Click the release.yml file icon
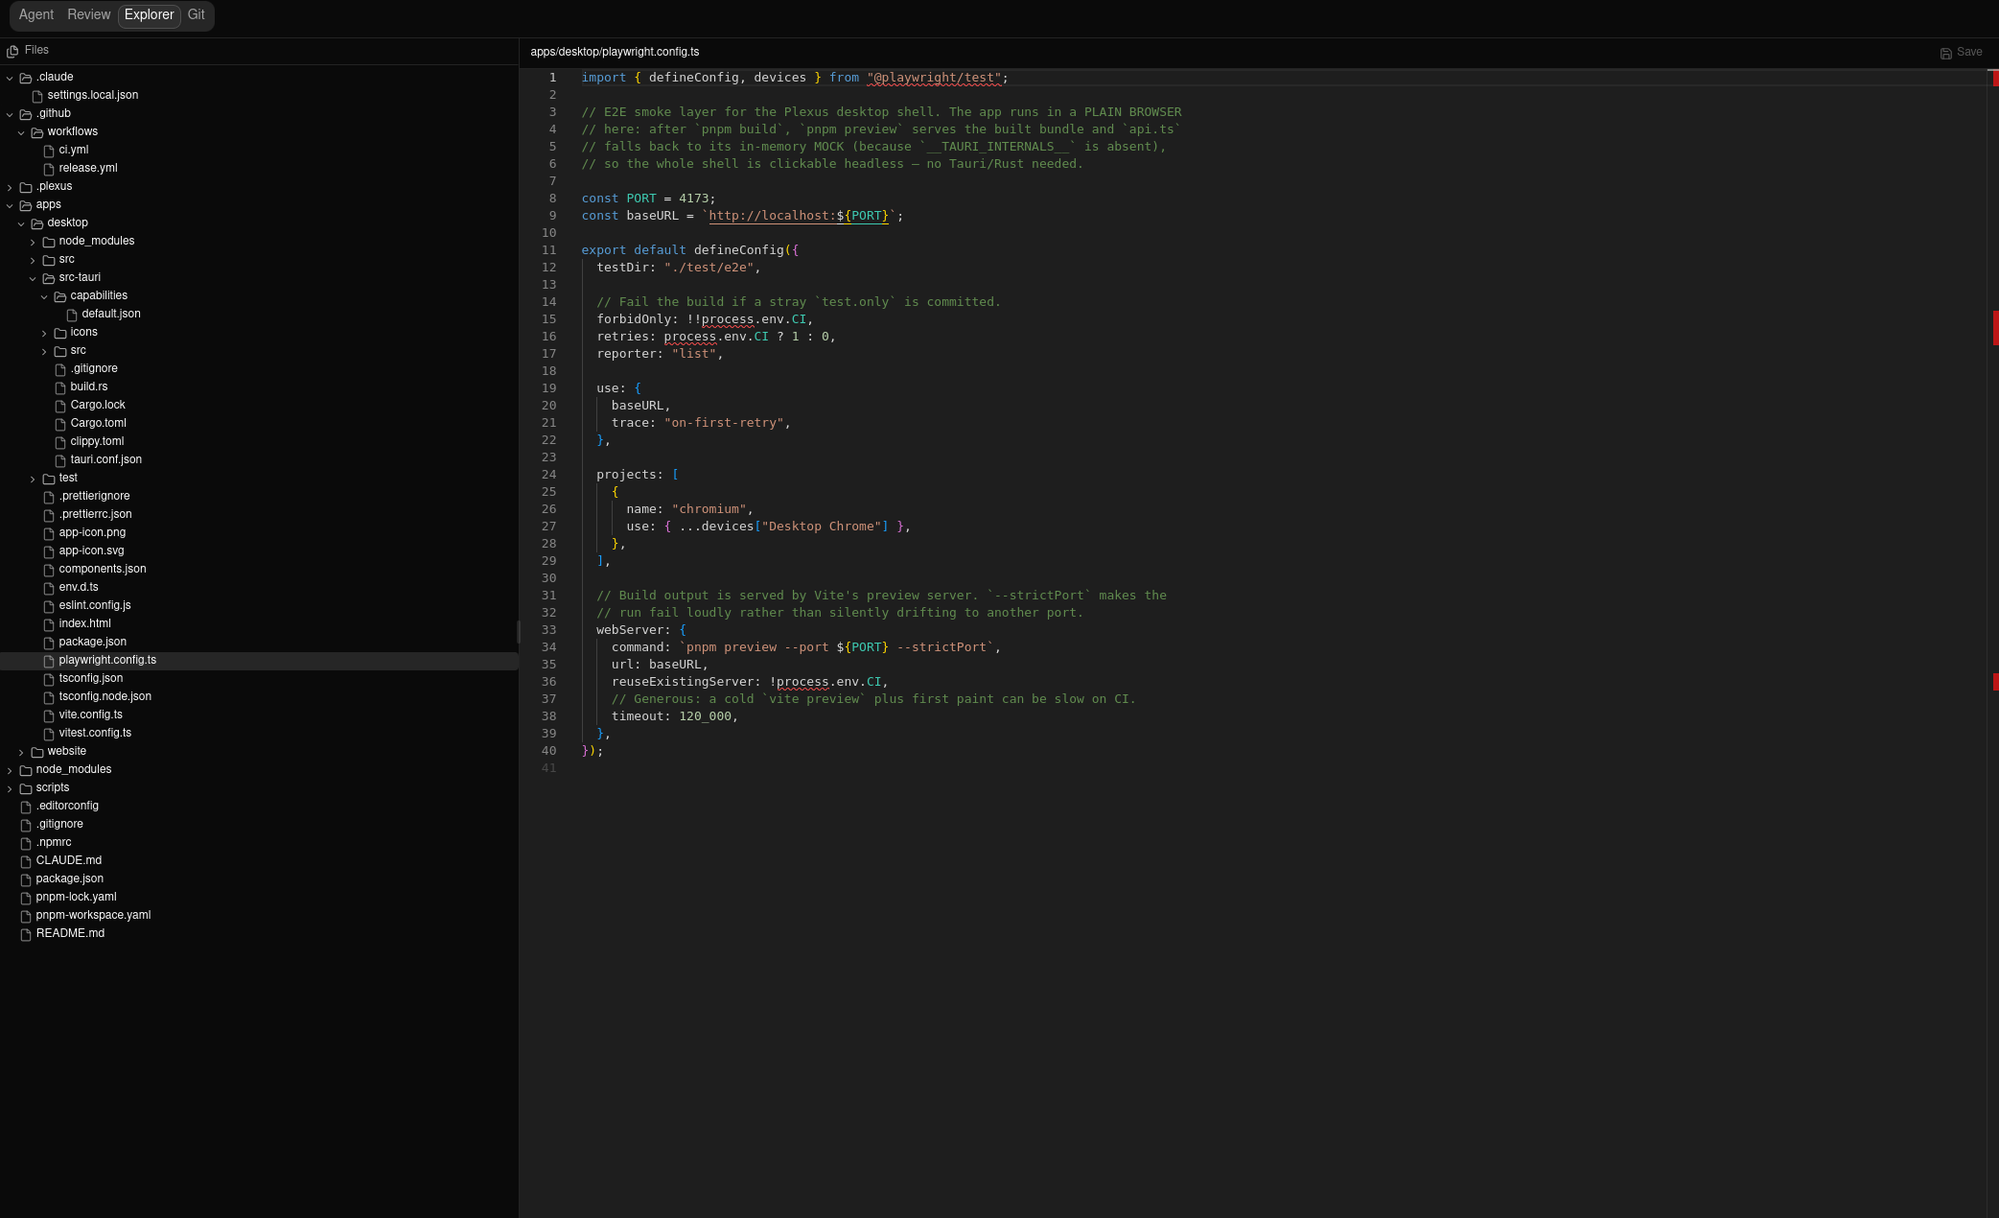The height and width of the screenshot is (1218, 1999). pyautogui.click(x=49, y=169)
